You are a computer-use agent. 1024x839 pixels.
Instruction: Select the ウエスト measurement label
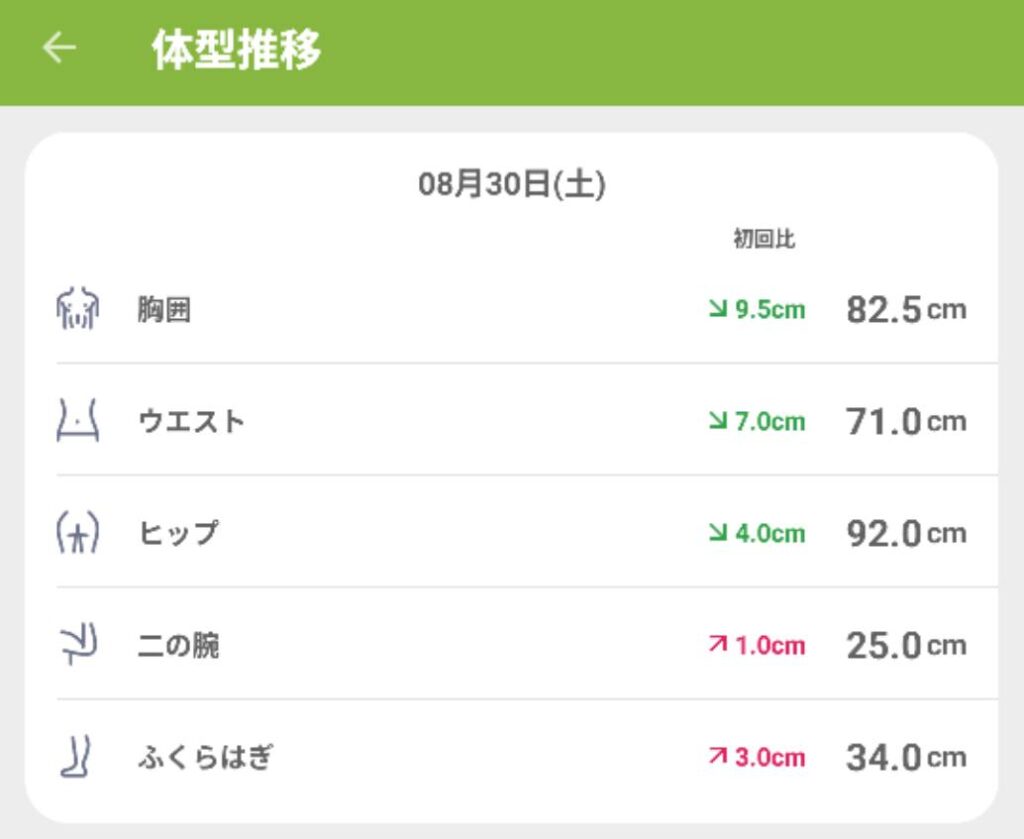click(x=191, y=421)
